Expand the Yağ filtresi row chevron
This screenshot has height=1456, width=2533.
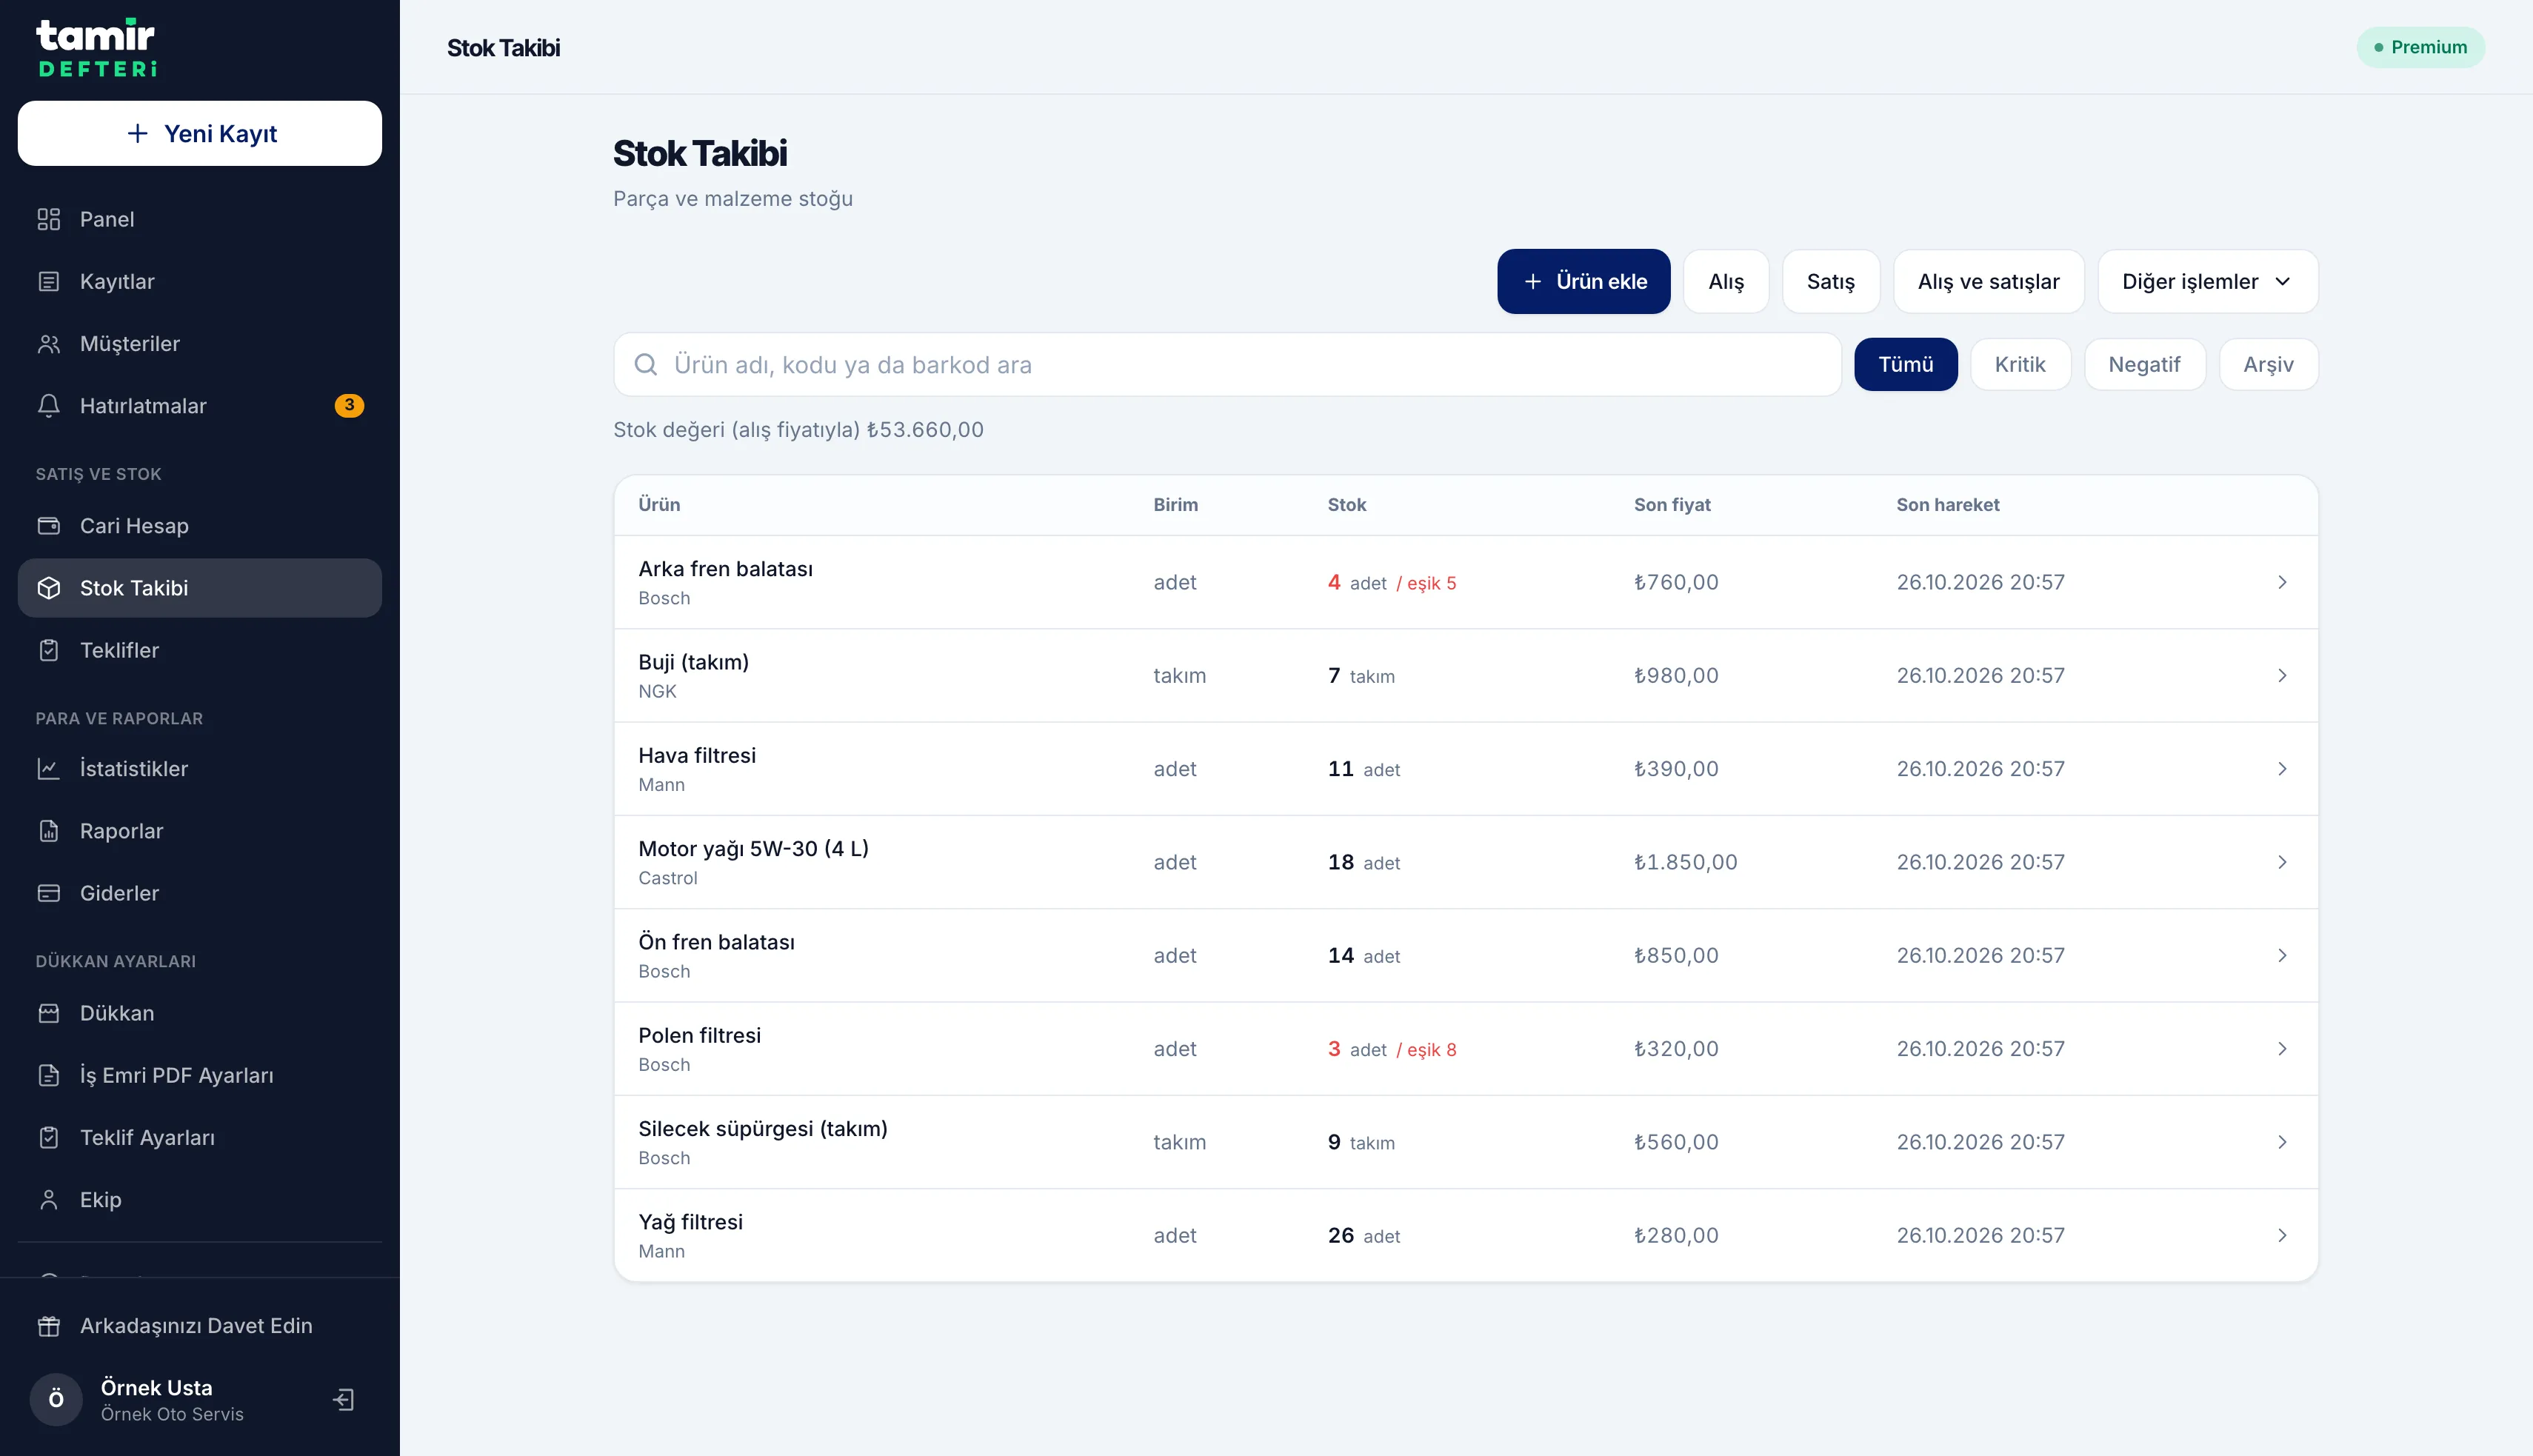click(2282, 1236)
